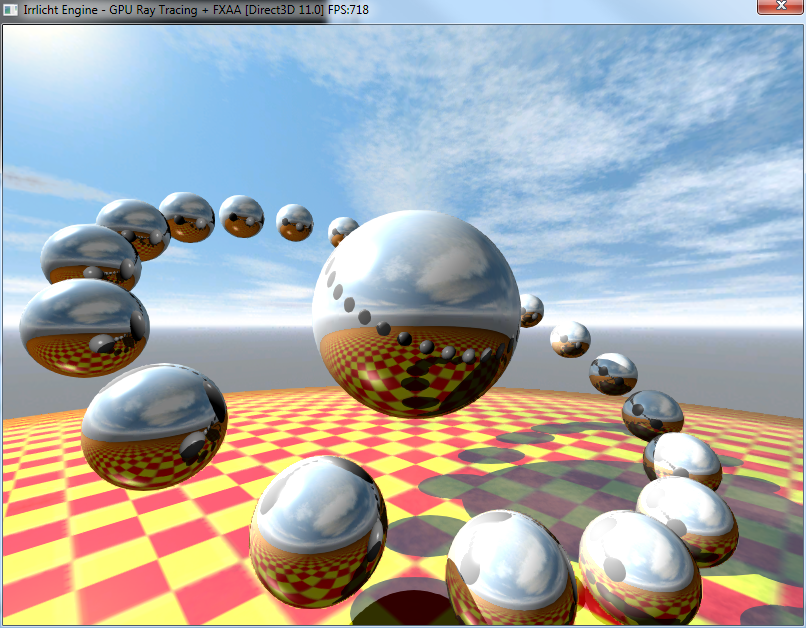The width and height of the screenshot is (806, 628).
Task: Click the Direct3D 11.0 label in the title
Action: pyautogui.click(x=283, y=10)
